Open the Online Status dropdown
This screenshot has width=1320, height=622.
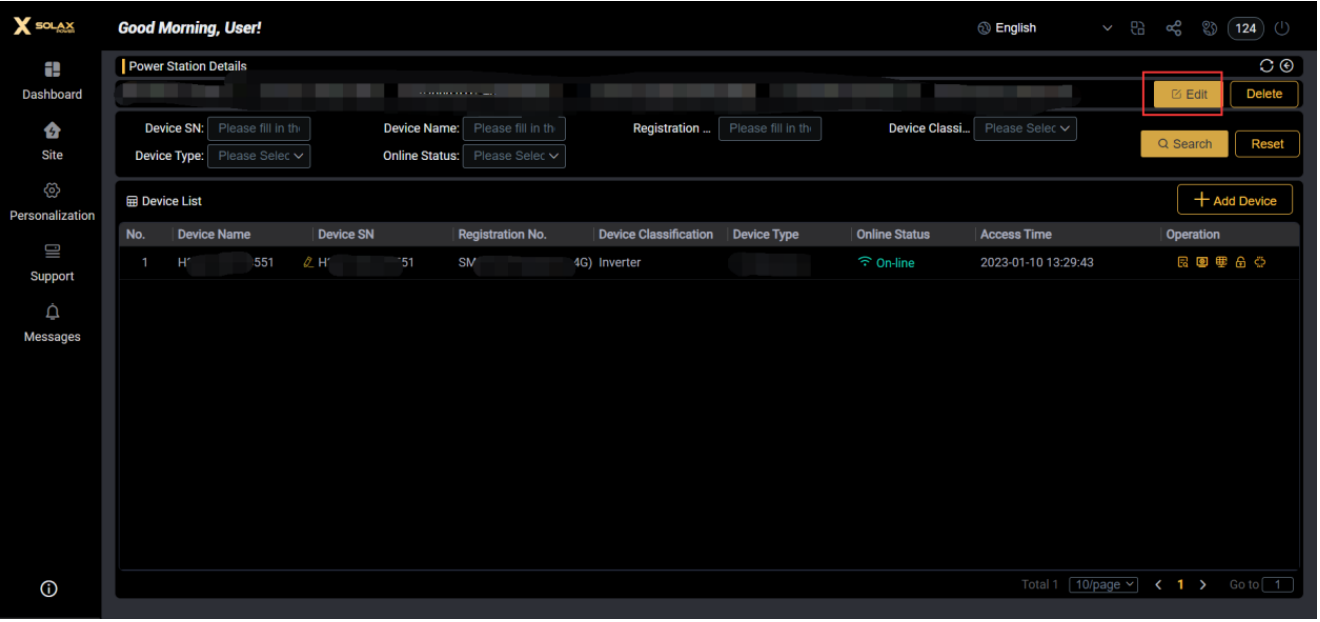tap(514, 156)
